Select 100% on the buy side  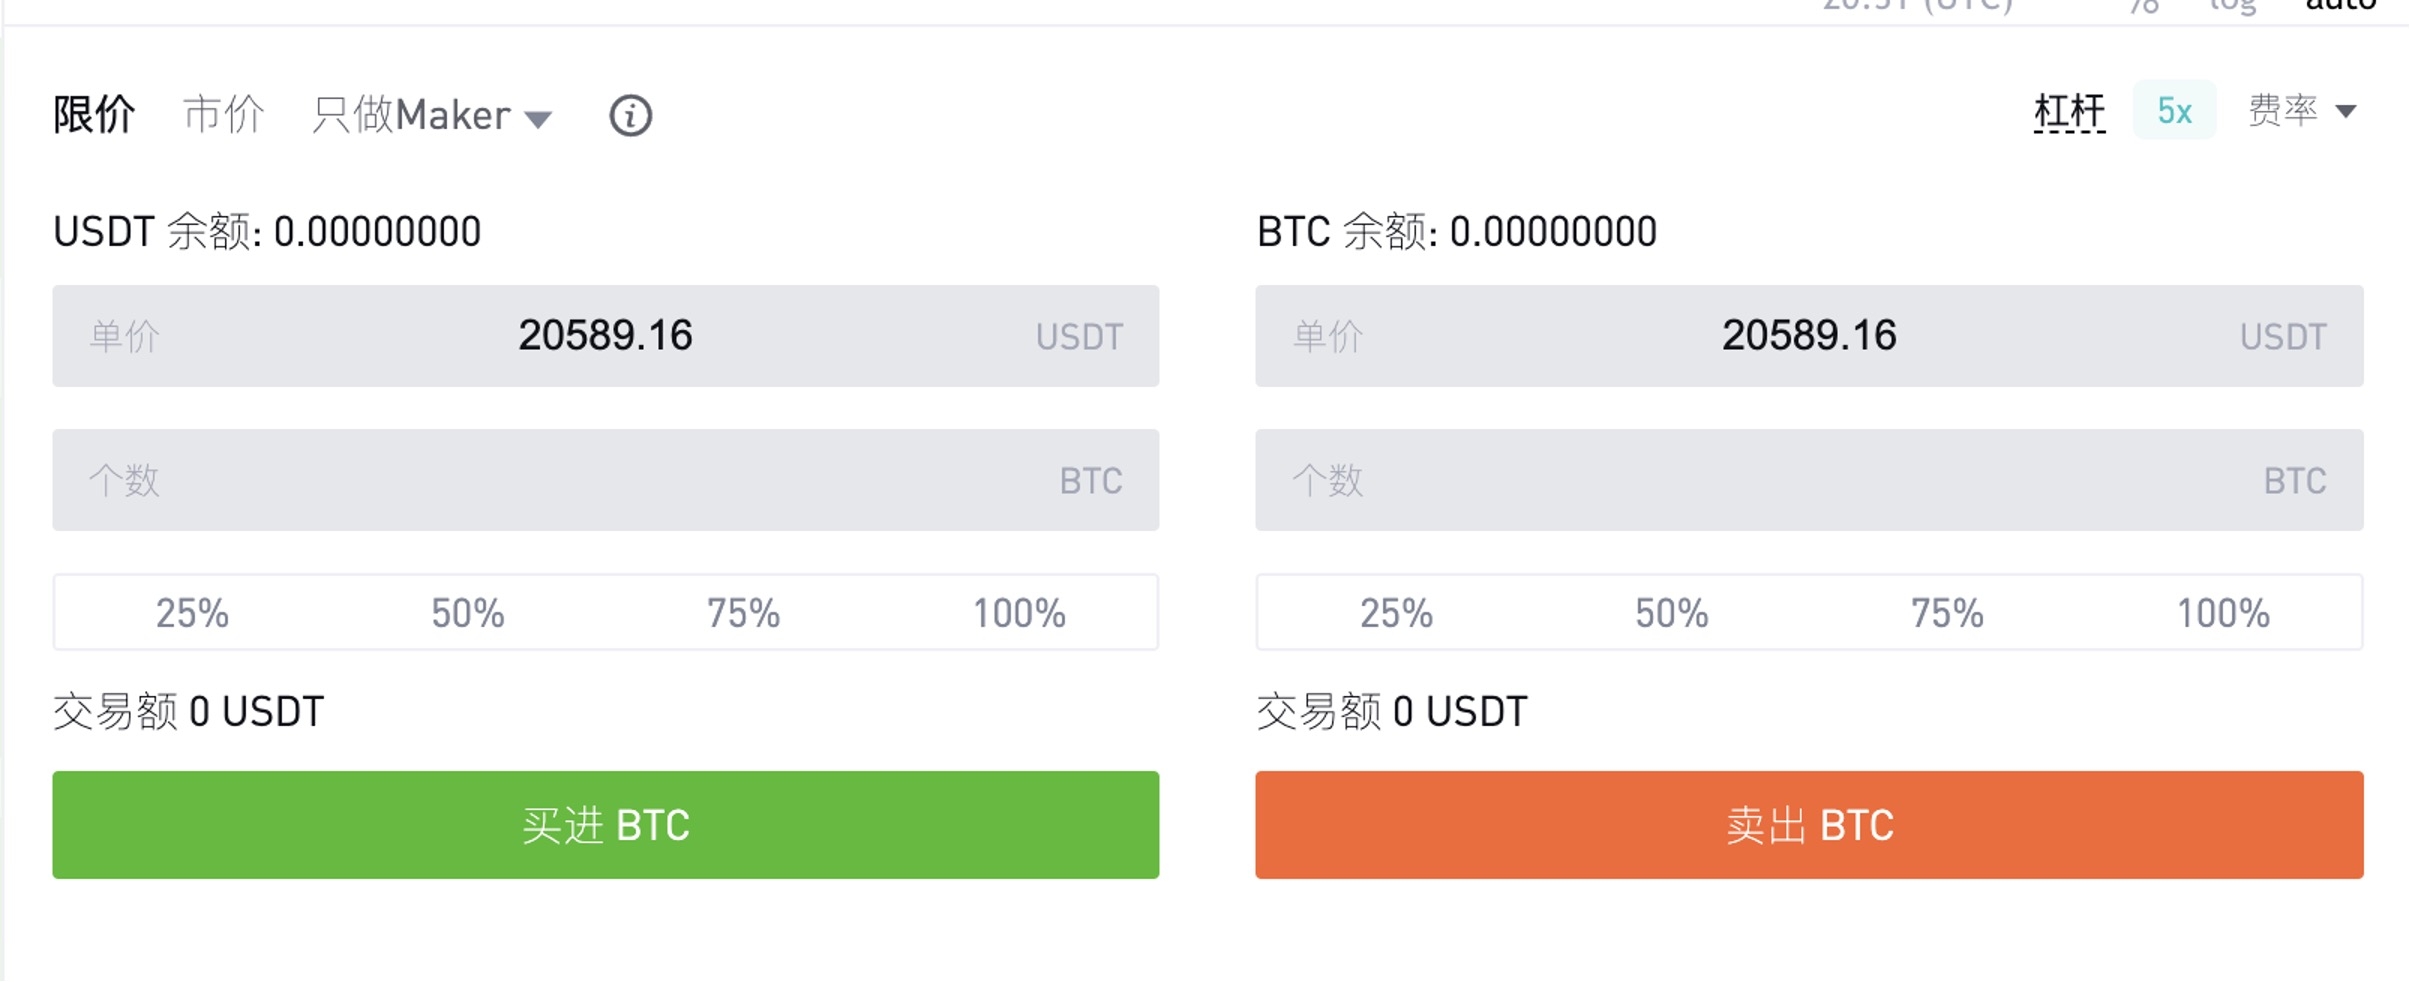pos(1019,613)
